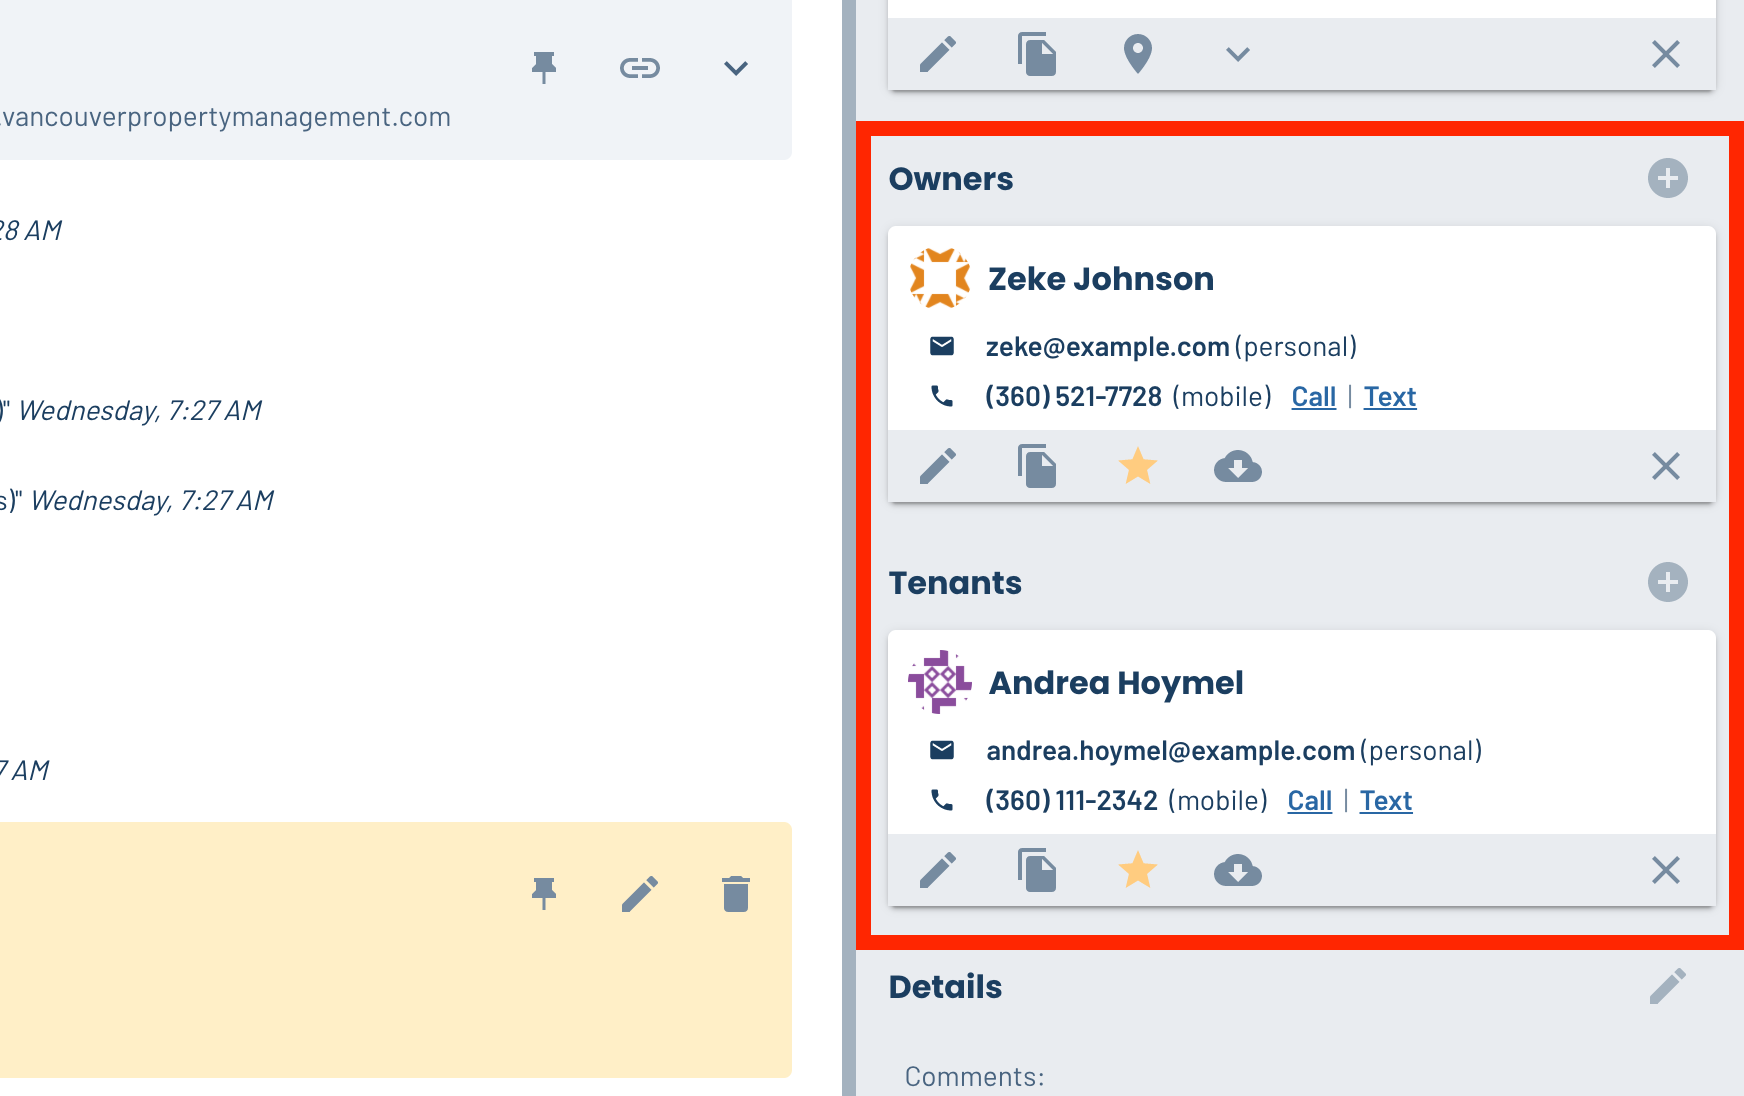Download Zeke Johnson's contact via cloud icon
The width and height of the screenshot is (1744, 1096).
[1238, 467]
